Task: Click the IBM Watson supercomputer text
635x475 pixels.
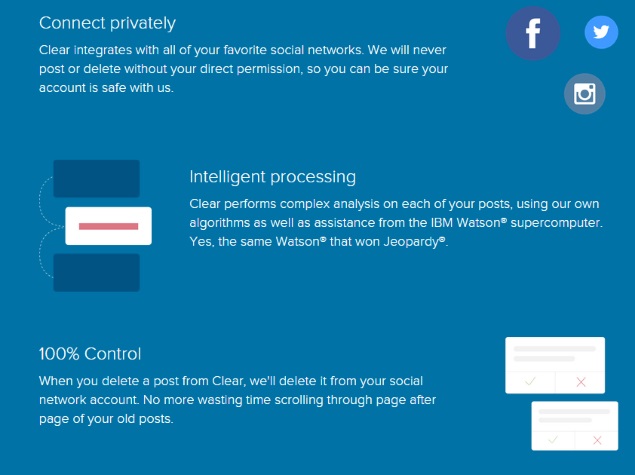Action: (516, 223)
